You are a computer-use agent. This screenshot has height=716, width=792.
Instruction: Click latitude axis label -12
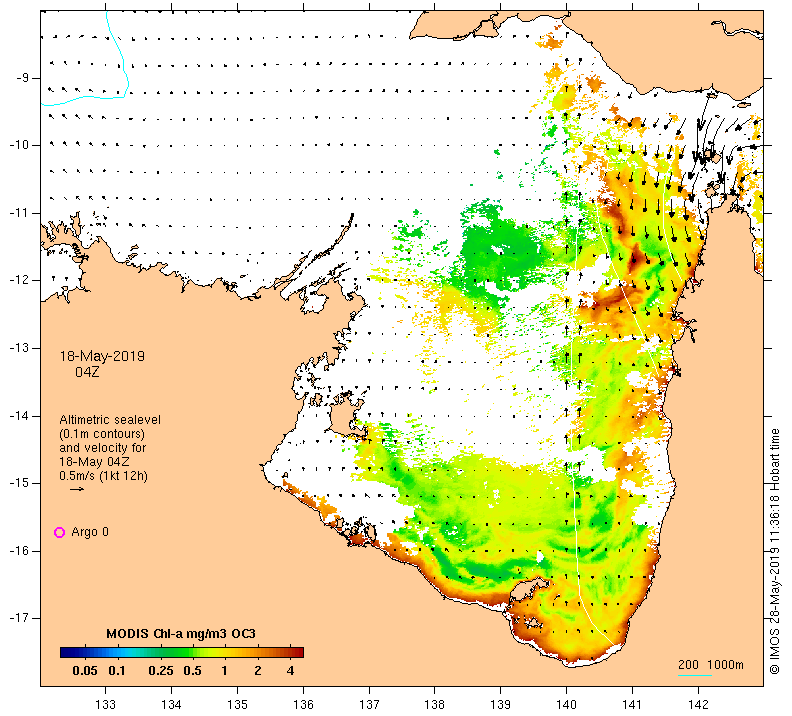(19, 280)
